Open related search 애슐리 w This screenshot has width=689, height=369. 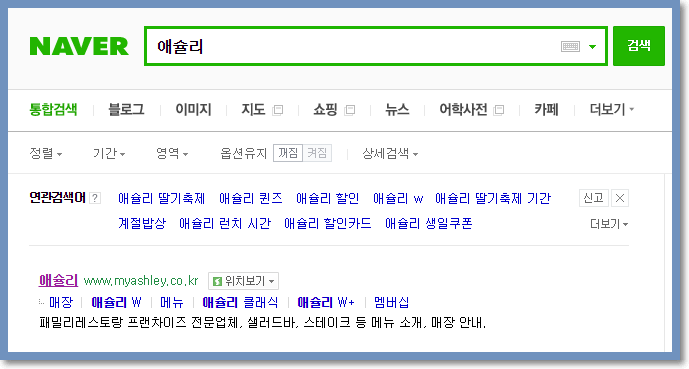[x=398, y=199]
